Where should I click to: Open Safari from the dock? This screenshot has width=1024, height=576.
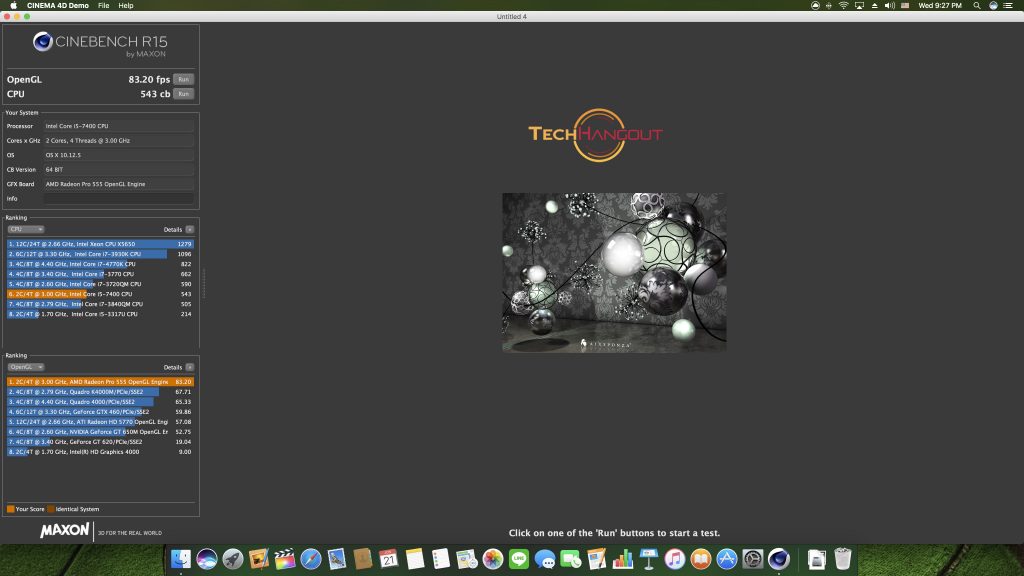click(311, 559)
